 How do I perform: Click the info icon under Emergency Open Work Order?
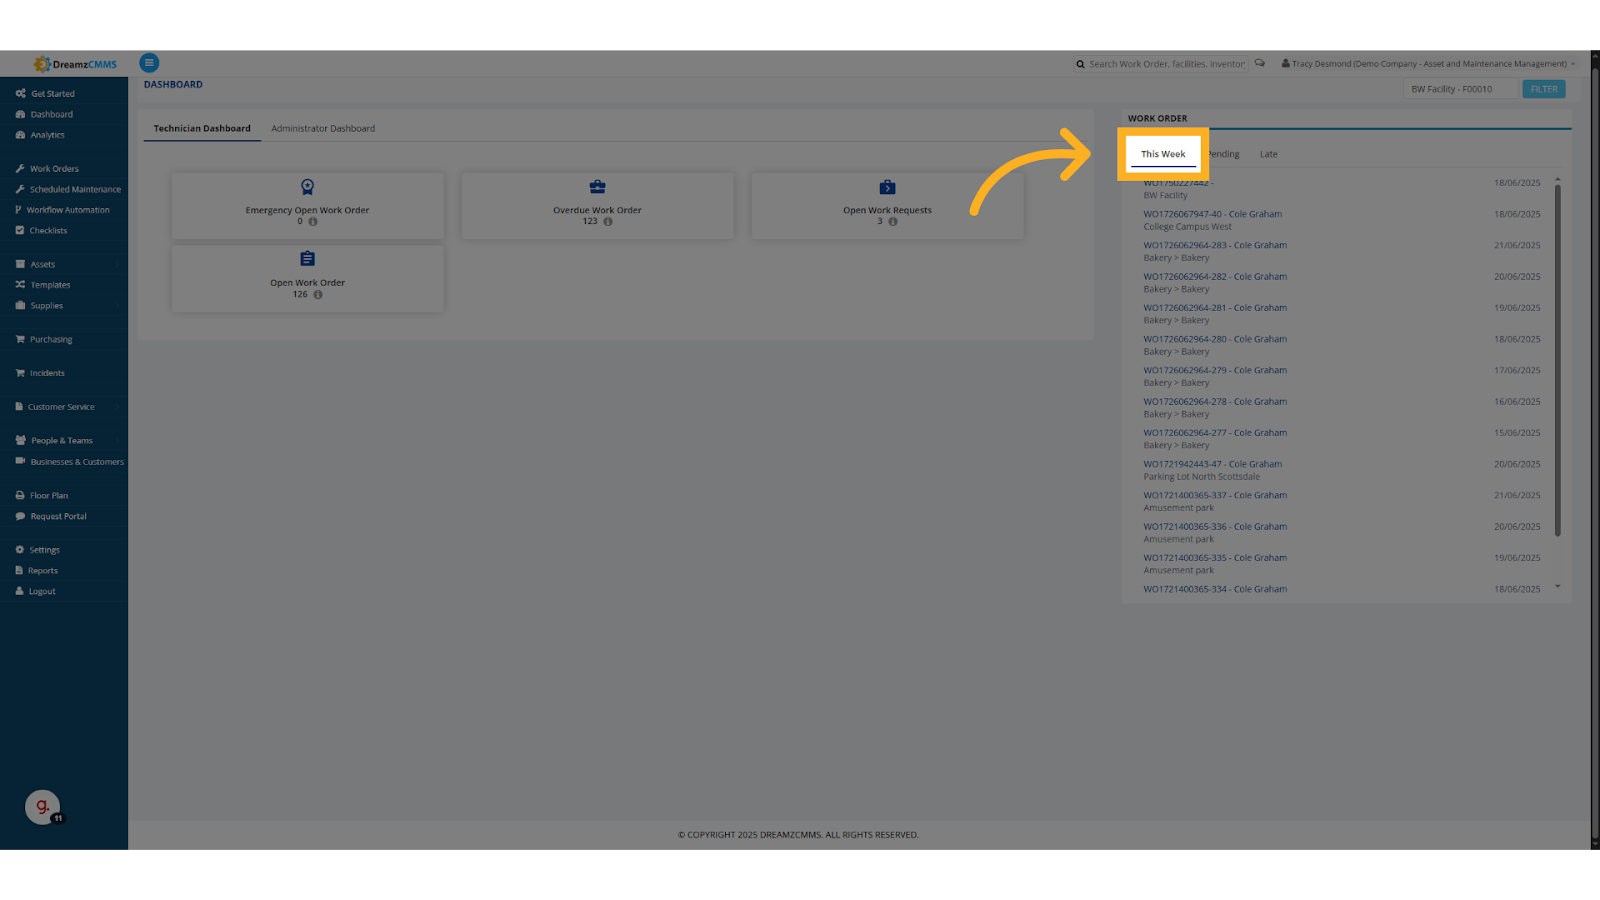[x=313, y=222]
